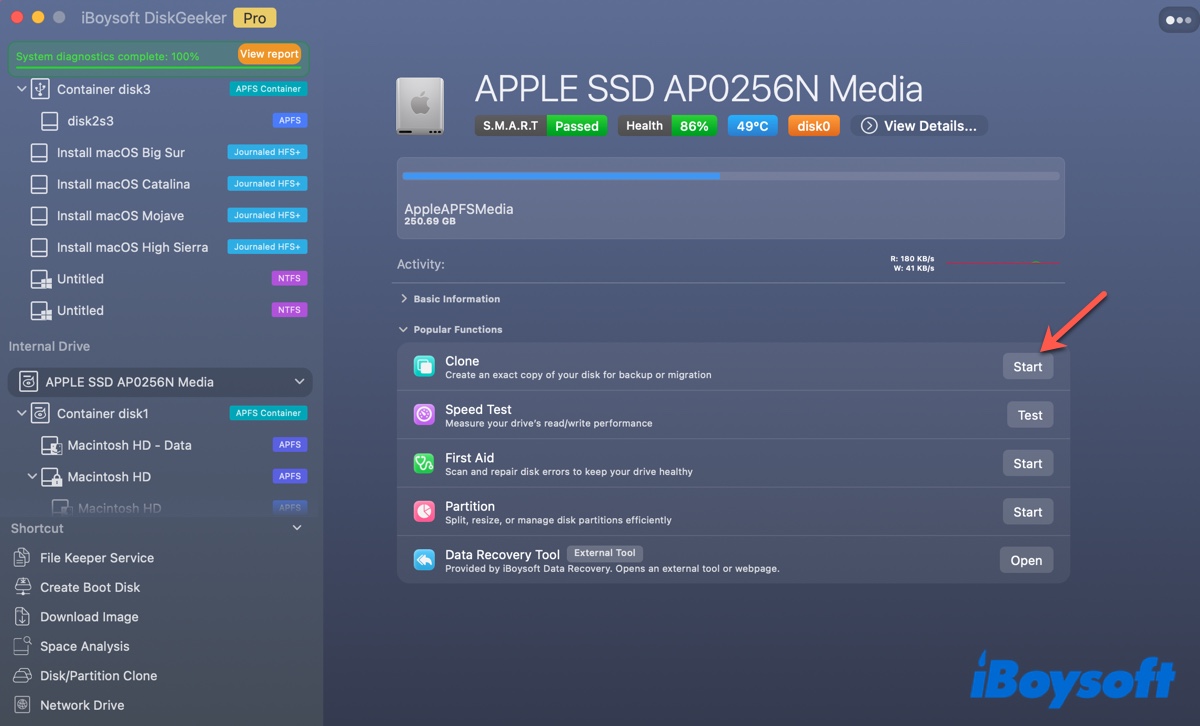Select File Keeper Service shortcut
This screenshot has height=726, width=1200.
pyautogui.click(x=96, y=558)
